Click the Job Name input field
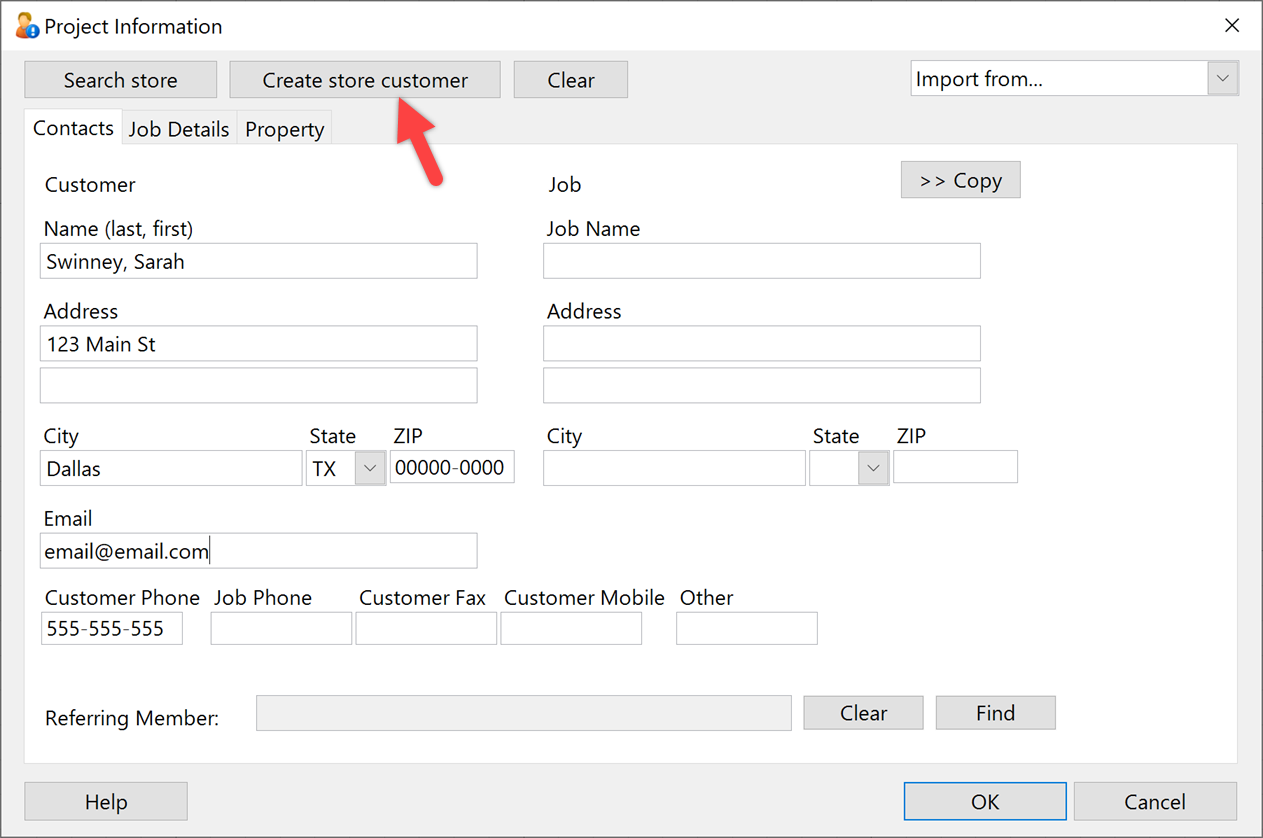 pos(761,261)
